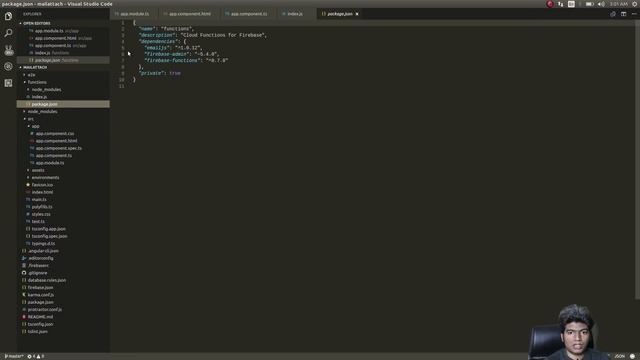The width and height of the screenshot is (640, 360).
Task: Open .firebaserc in file tree
Action: coord(38,266)
